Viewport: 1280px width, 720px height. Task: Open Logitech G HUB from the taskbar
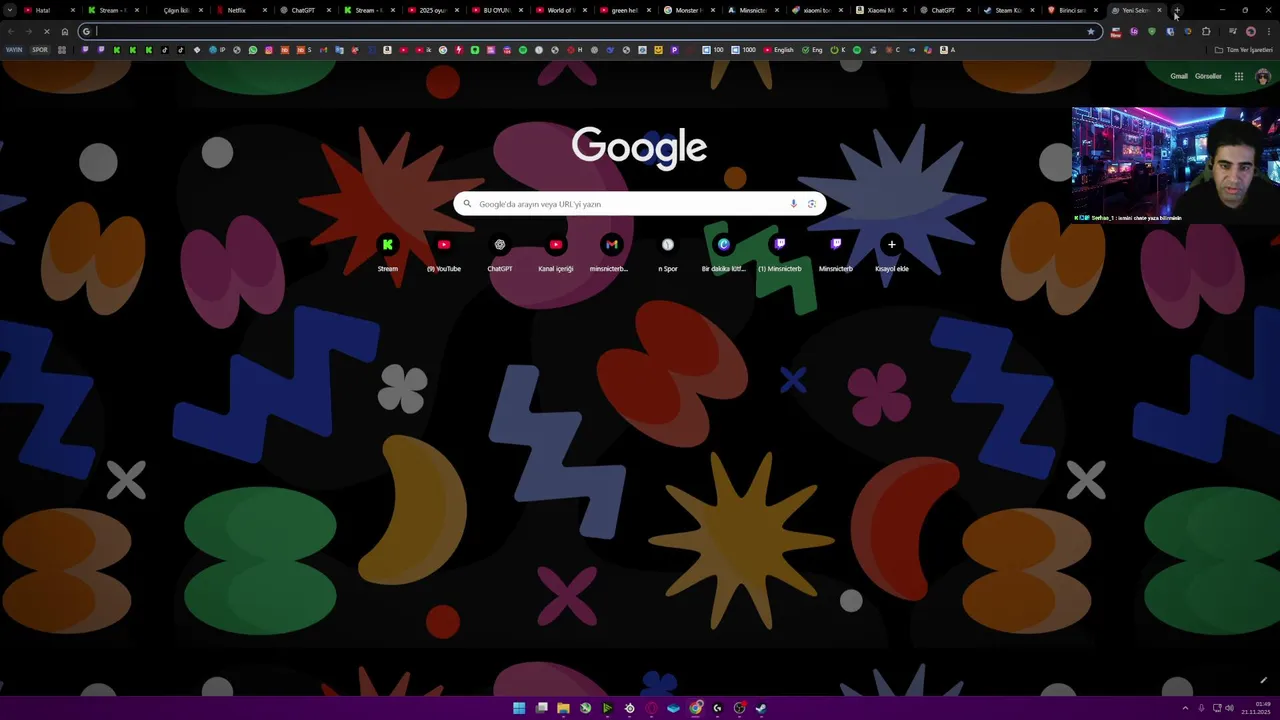point(717,708)
